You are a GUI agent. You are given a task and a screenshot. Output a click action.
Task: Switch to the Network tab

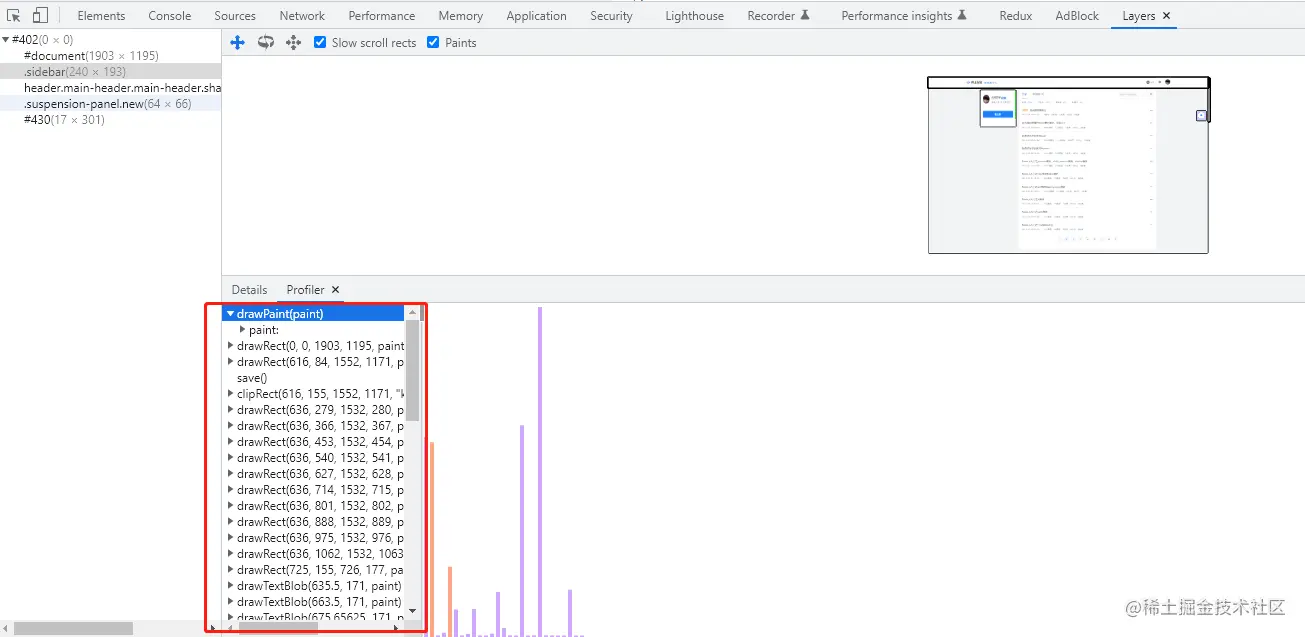point(302,15)
